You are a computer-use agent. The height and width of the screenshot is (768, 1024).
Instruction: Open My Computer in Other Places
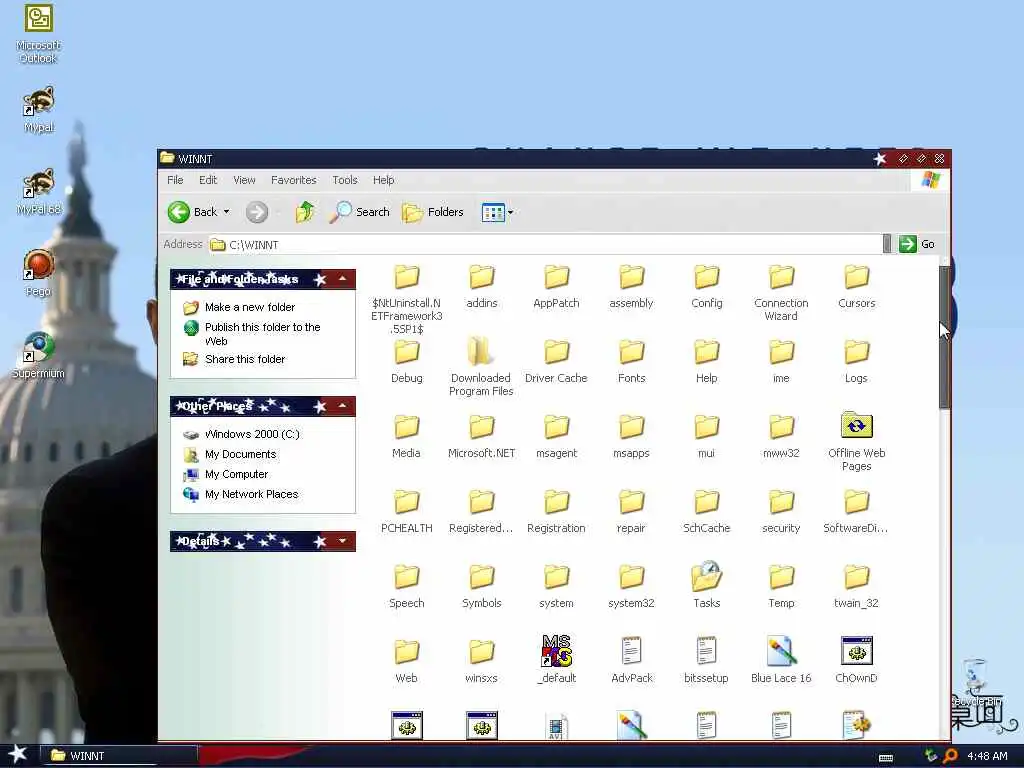click(236, 474)
